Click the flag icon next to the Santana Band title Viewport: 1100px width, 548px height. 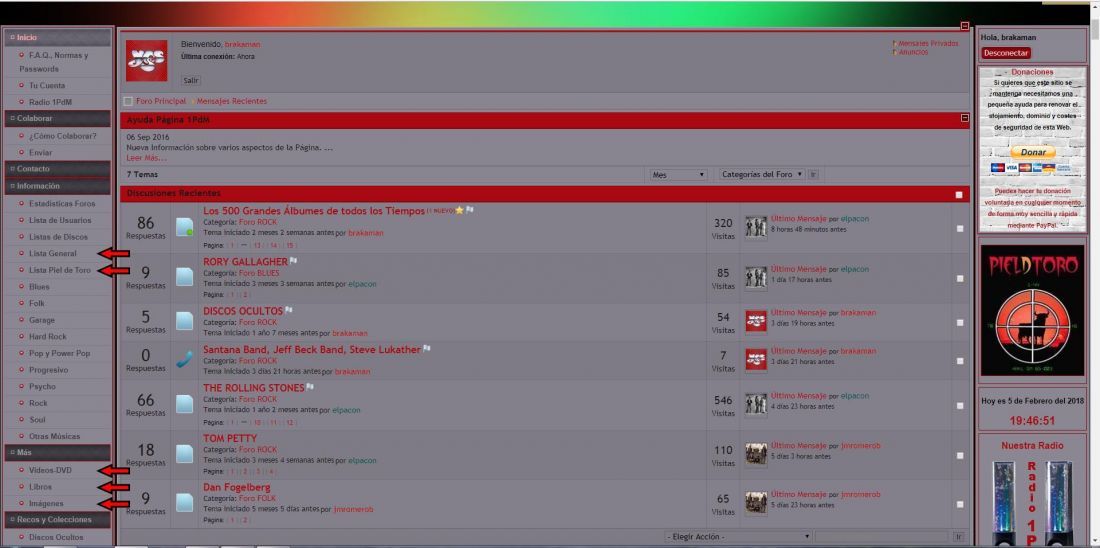427,349
